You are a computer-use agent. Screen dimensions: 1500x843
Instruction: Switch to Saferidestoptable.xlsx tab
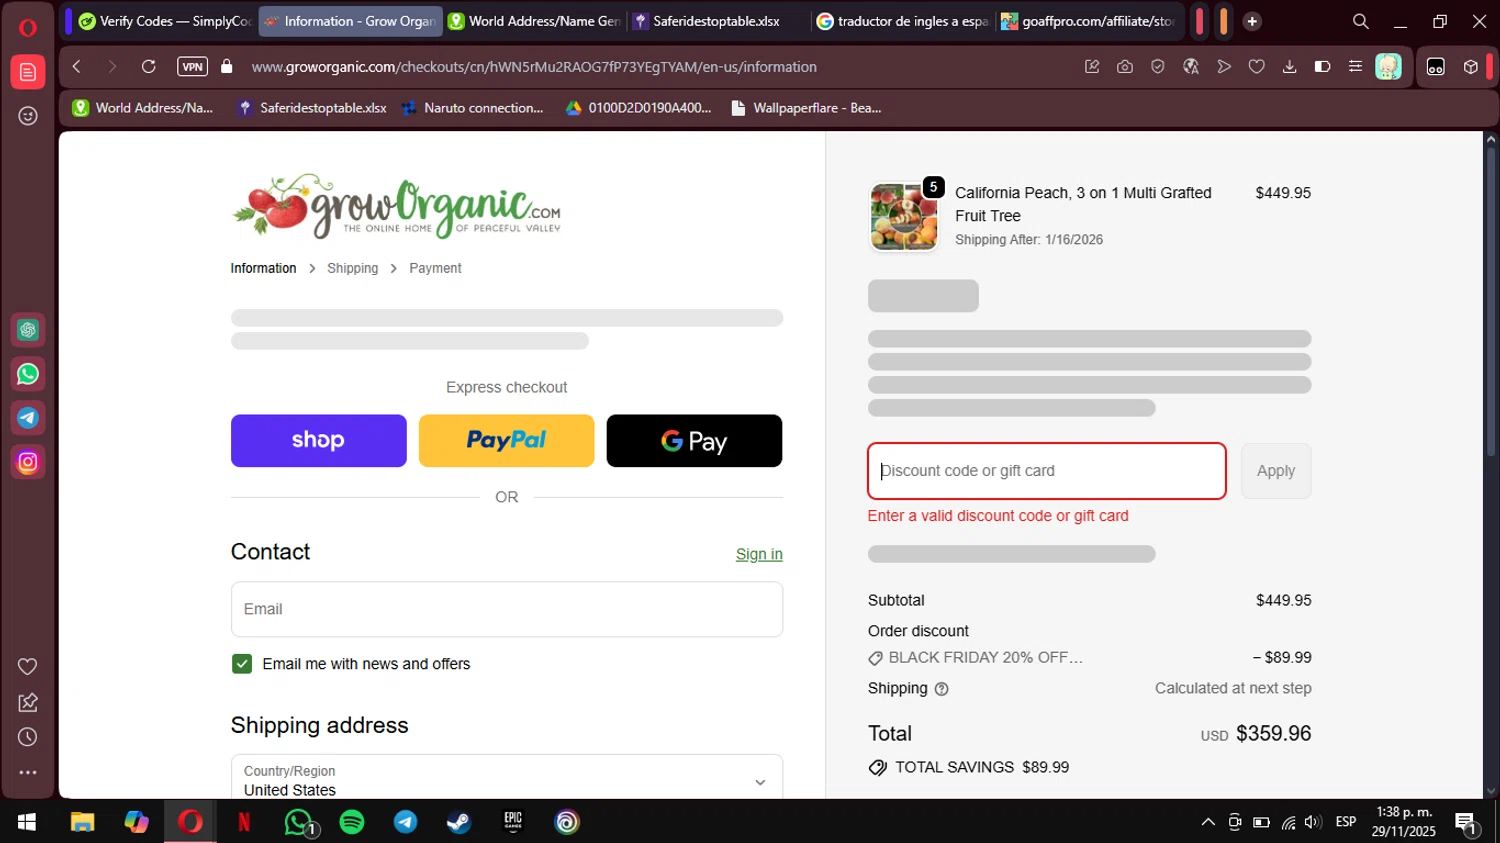(x=717, y=21)
